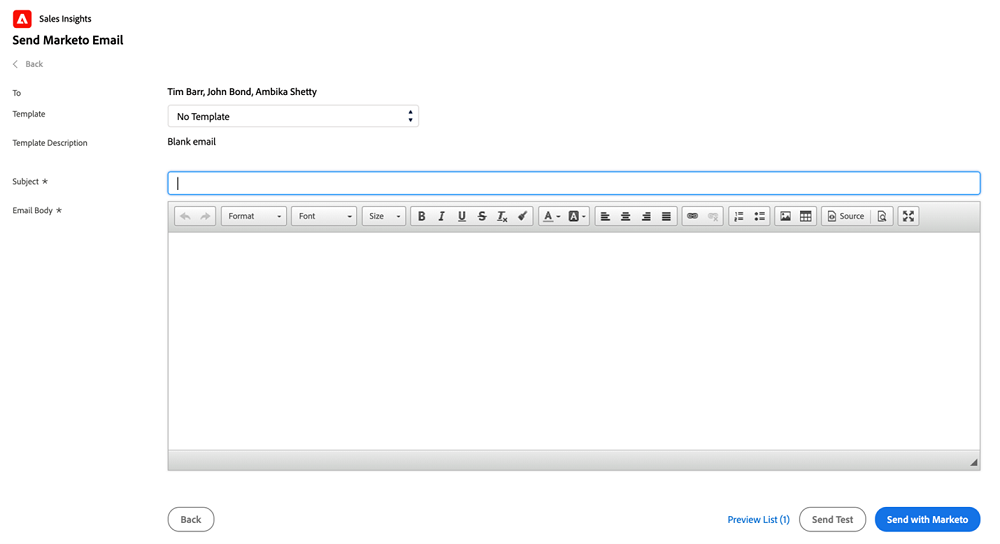Click the Adobe logo icon
This screenshot has width=1000, height=544.
22,18
